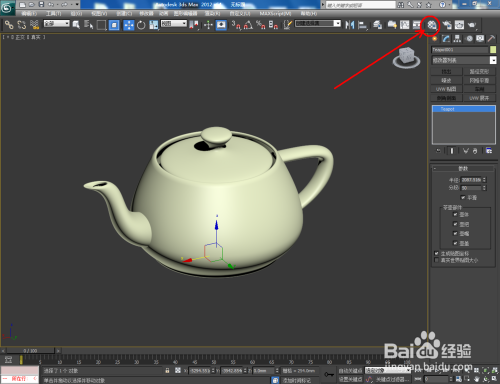
Task: Apply the 挤出 extrude modifier button
Action: click(446, 71)
